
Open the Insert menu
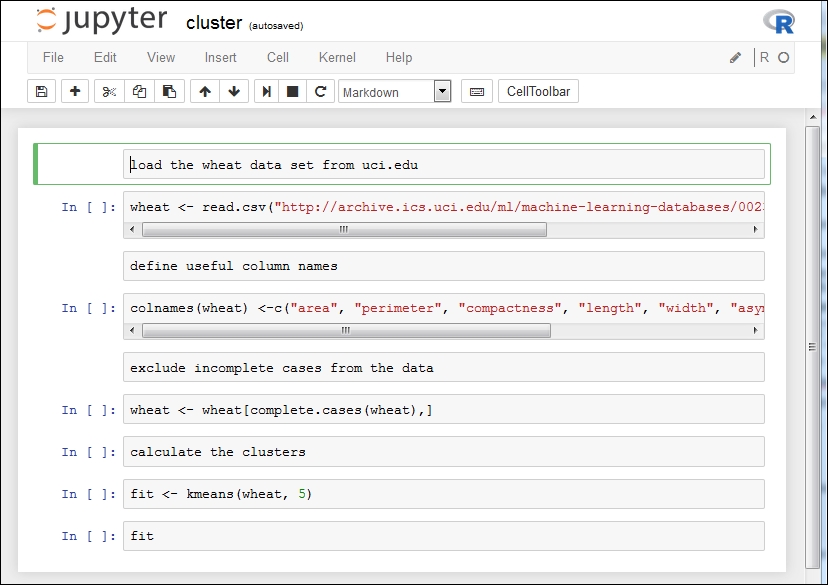point(221,57)
